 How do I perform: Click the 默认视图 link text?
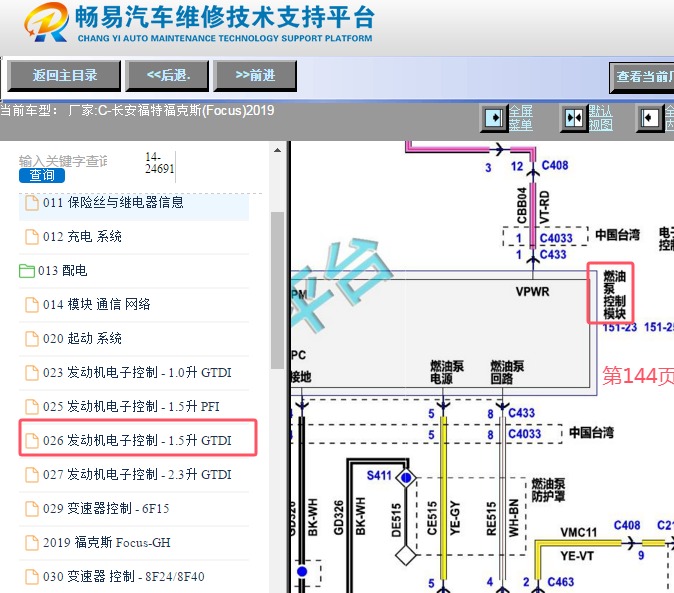[x=600, y=118]
